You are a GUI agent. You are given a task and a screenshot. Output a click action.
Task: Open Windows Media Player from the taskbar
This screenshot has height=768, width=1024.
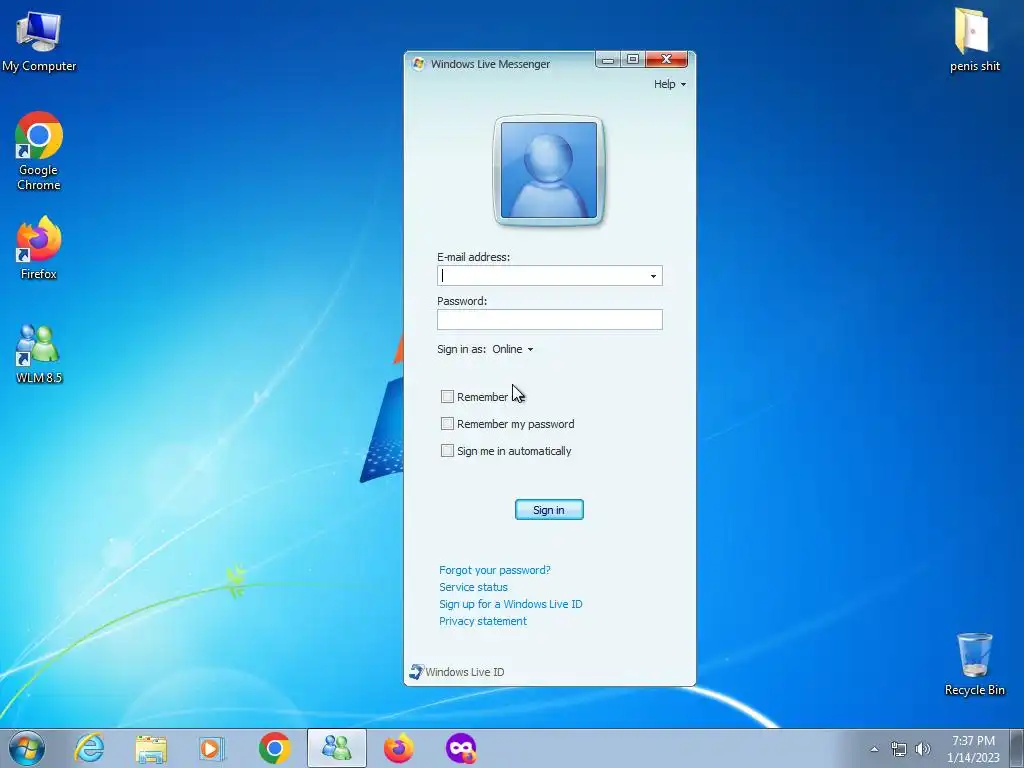(x=212, y=748)
